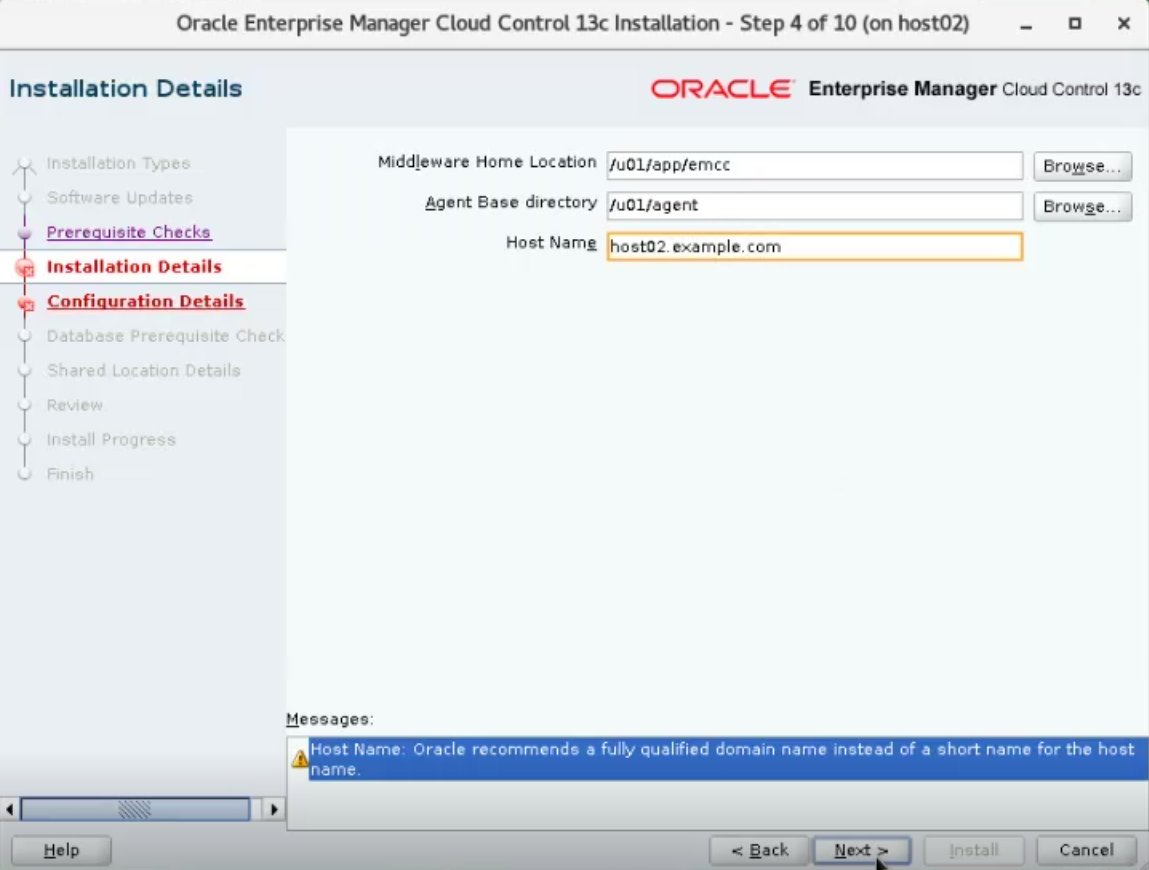Click the grayed-out Install button
Screen dimensions: 1149x870
[974, 850]
